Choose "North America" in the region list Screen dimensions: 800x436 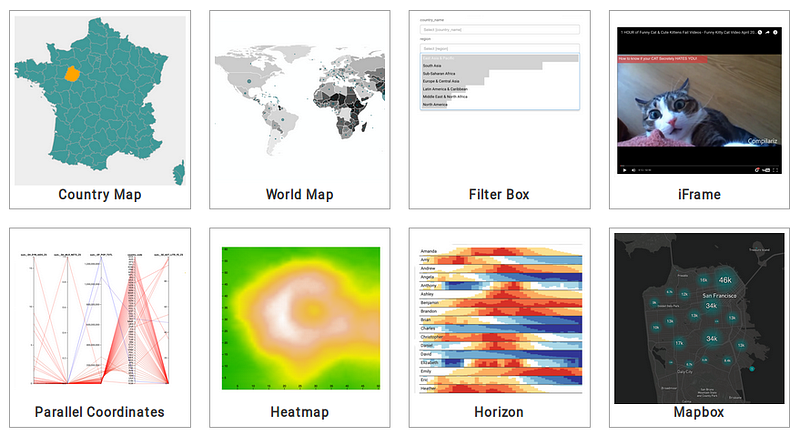pos(499,104)
